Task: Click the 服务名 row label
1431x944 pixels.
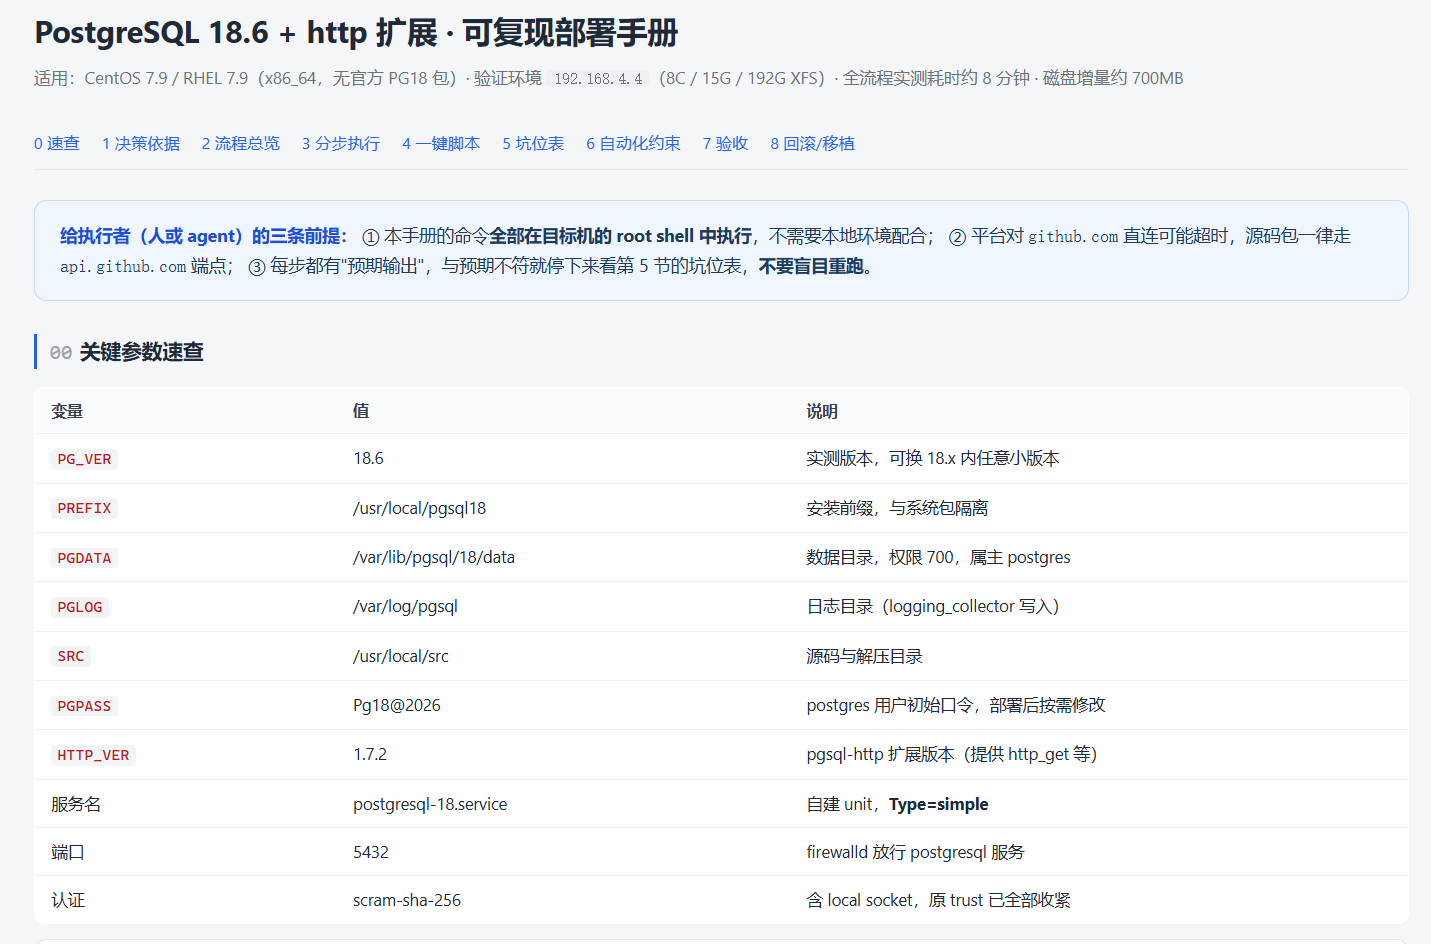Action: point(76,804)
